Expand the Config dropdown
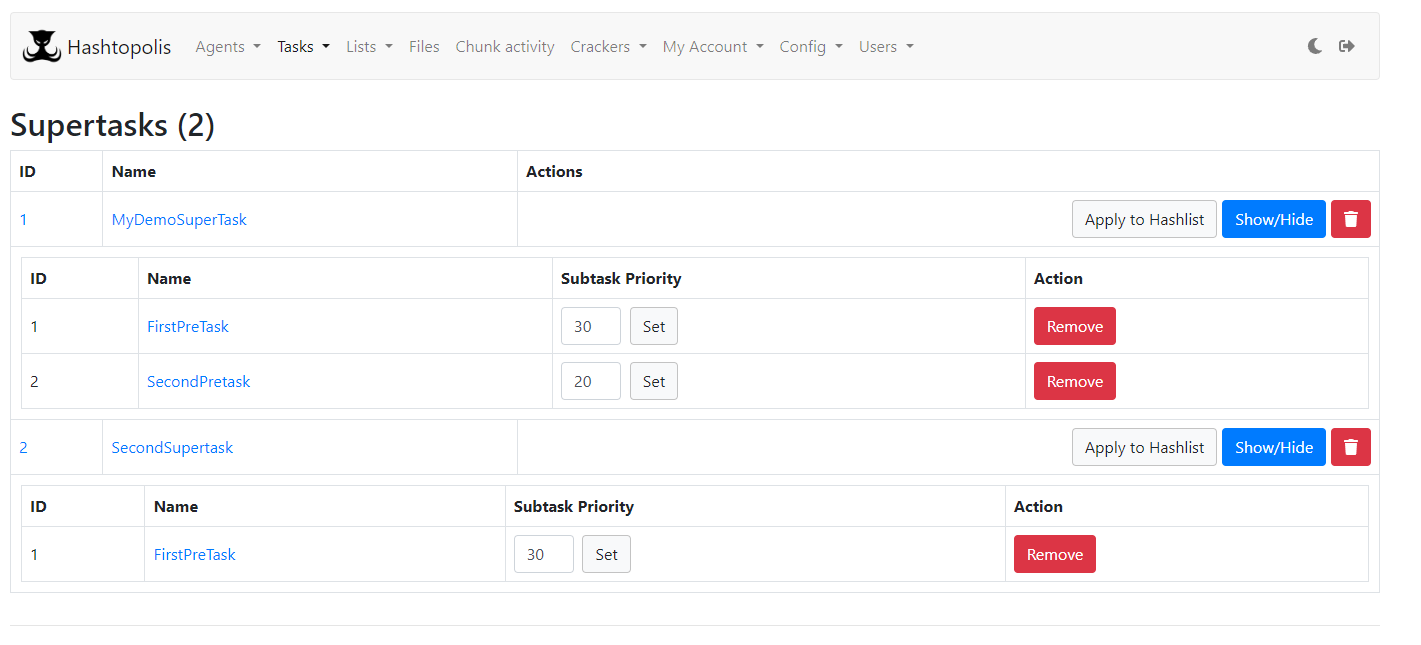Screen dimensions: 1421x645 coord(811,46)
